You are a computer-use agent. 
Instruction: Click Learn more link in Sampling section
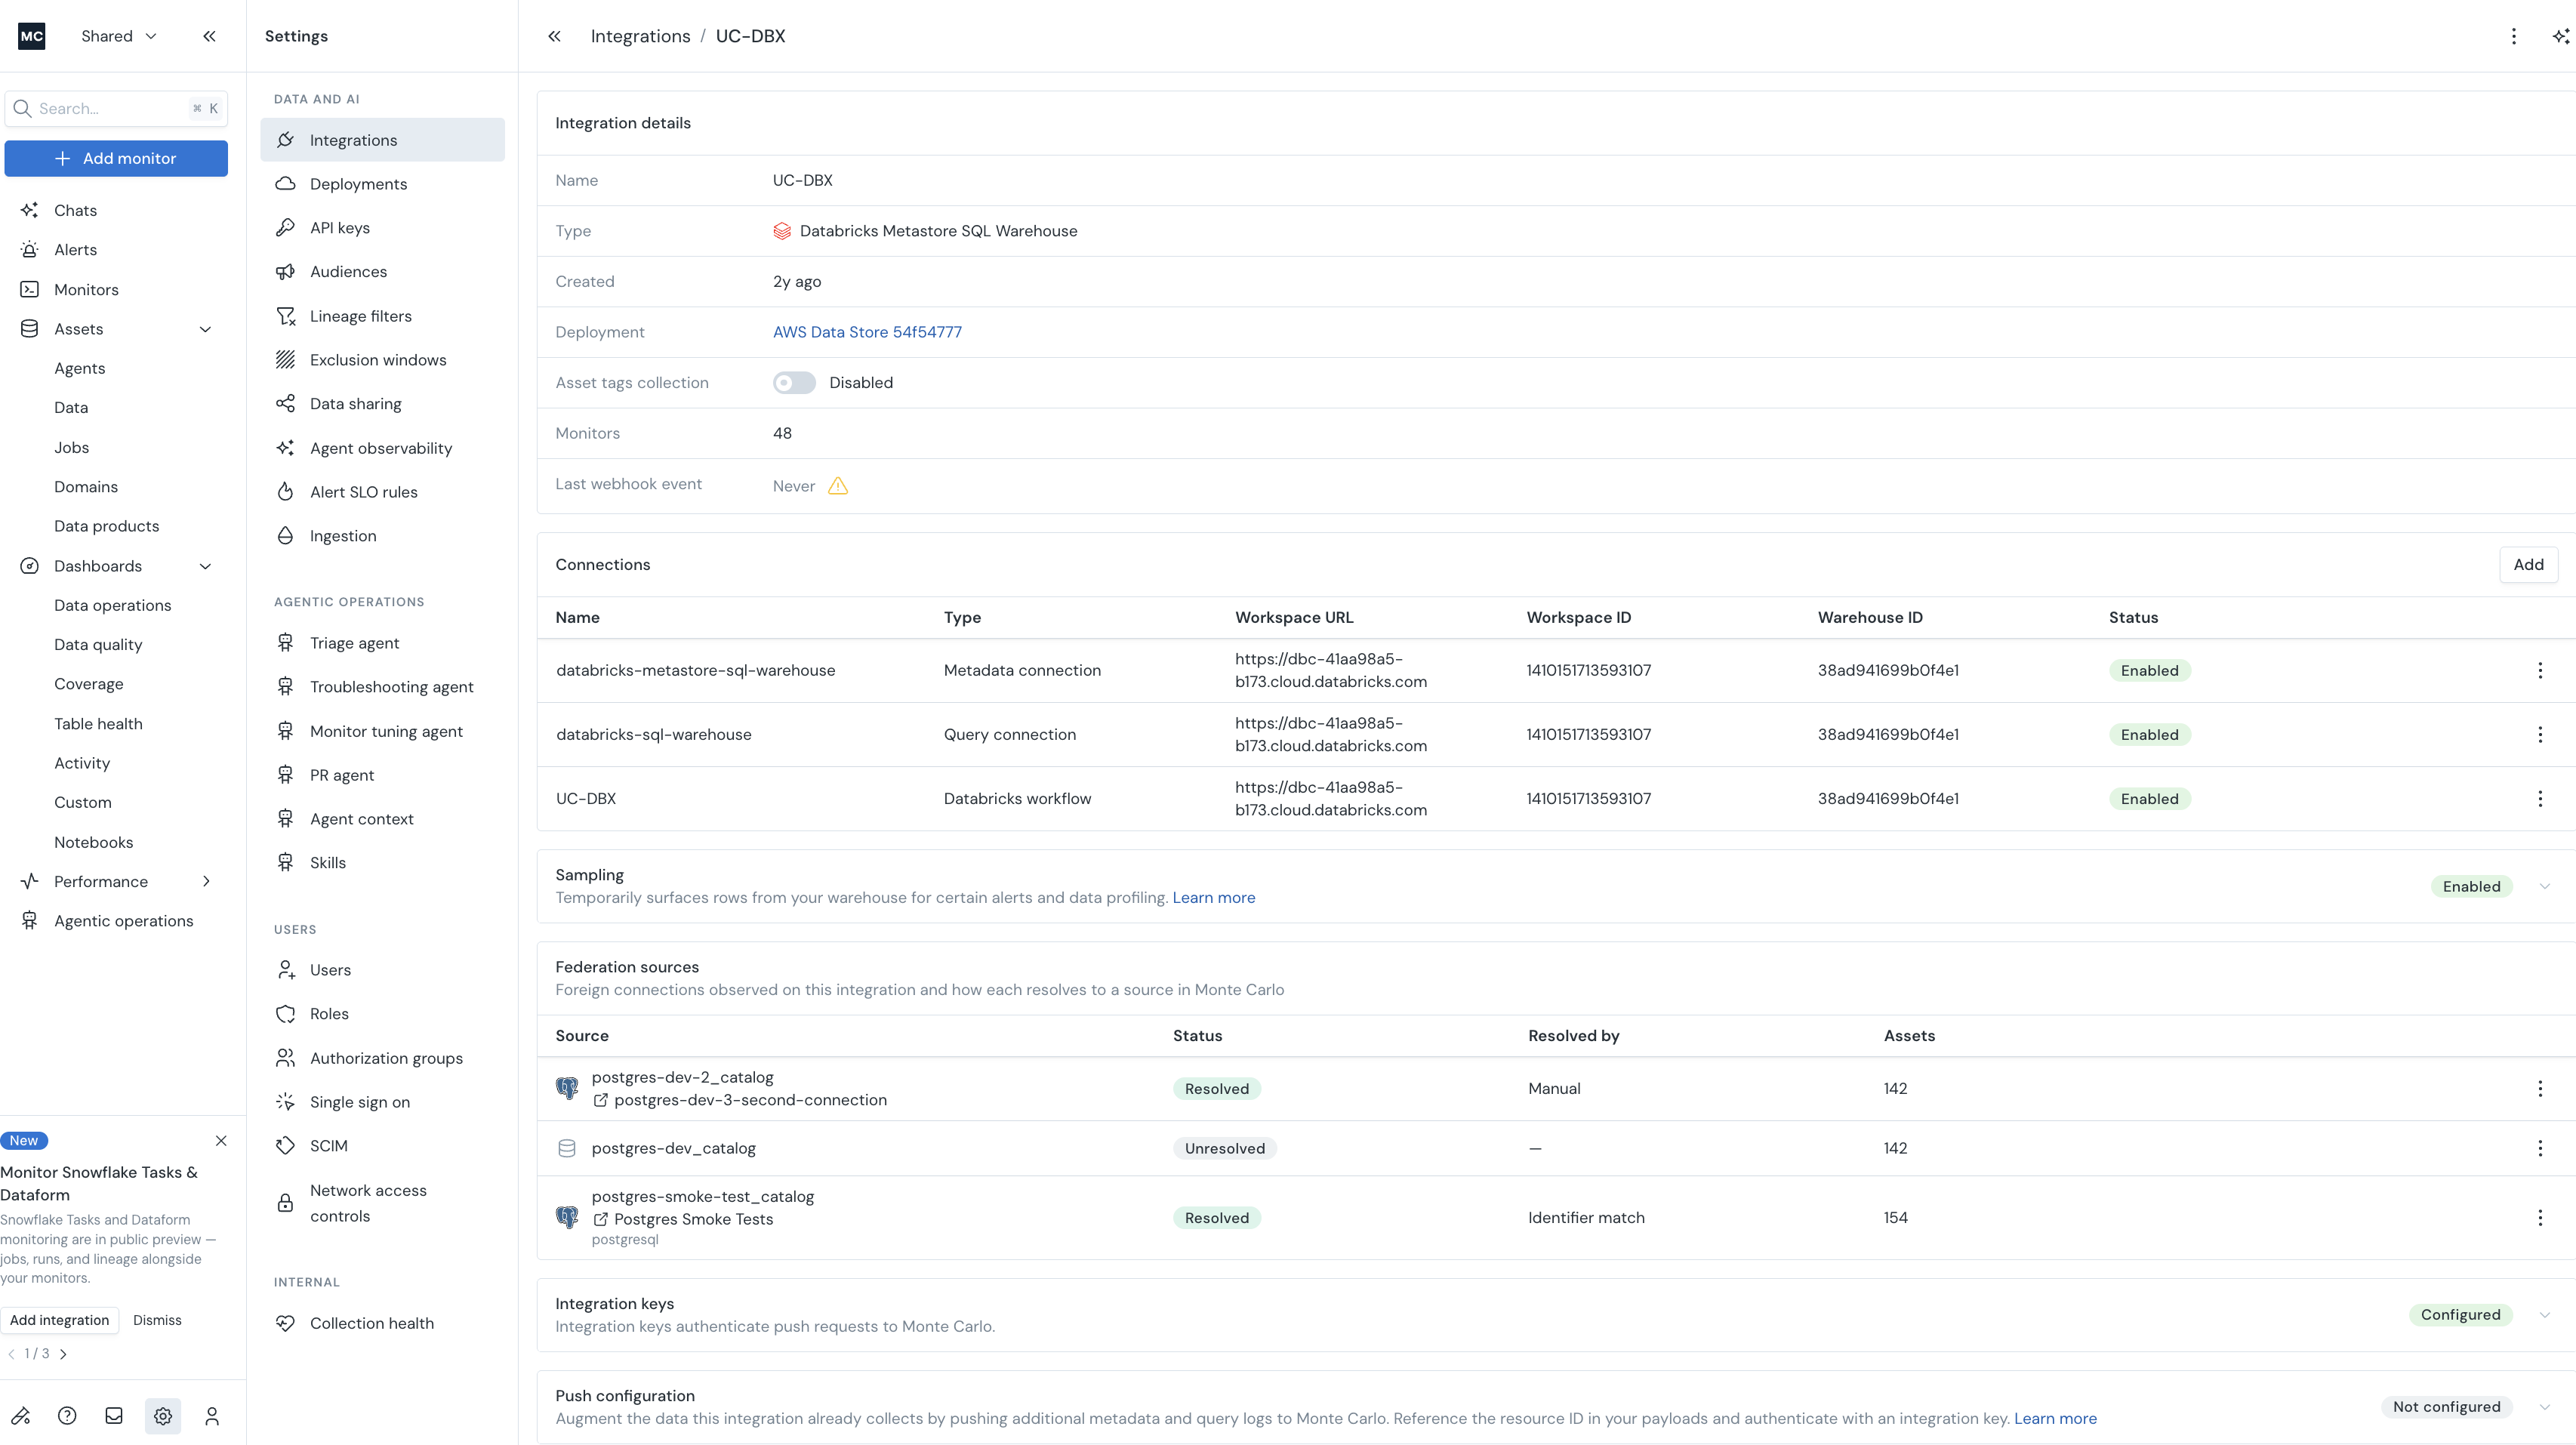1213,897
